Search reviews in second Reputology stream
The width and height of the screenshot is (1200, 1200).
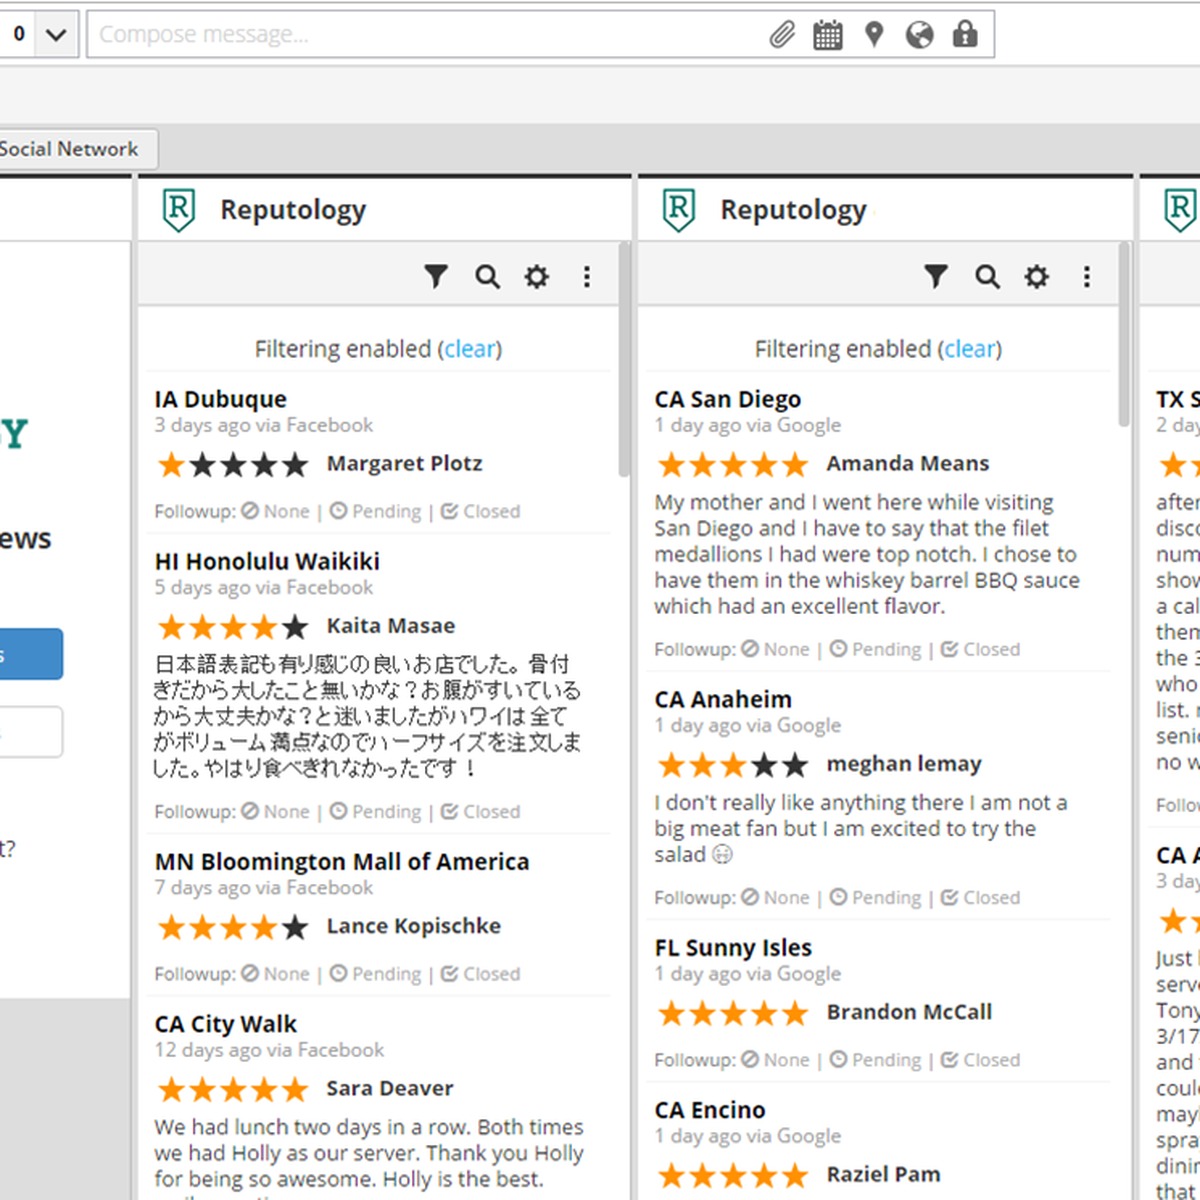(987, 277)
